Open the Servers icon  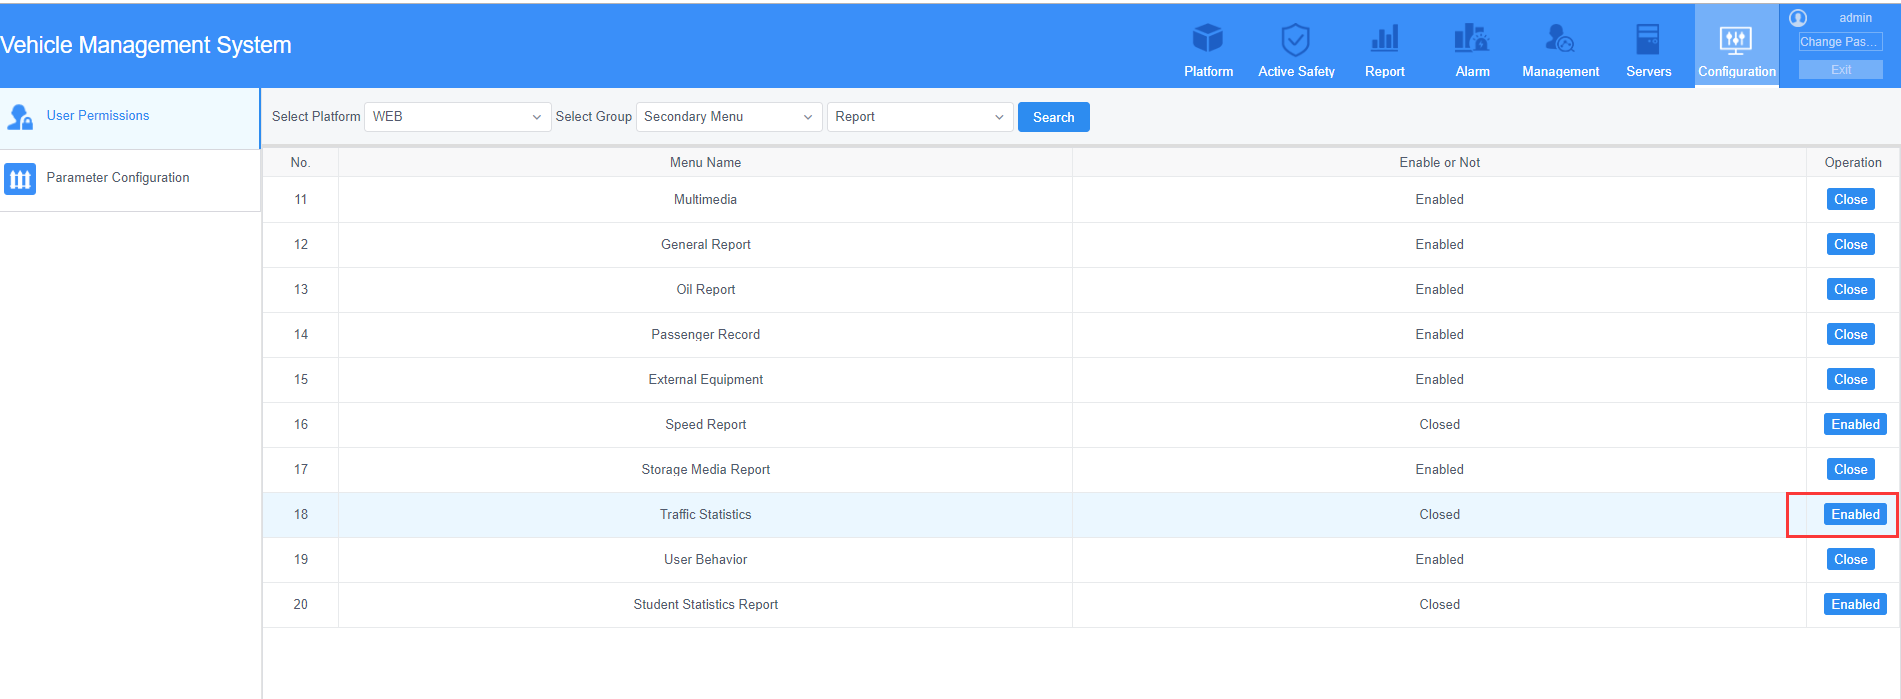click(1648, 39)
